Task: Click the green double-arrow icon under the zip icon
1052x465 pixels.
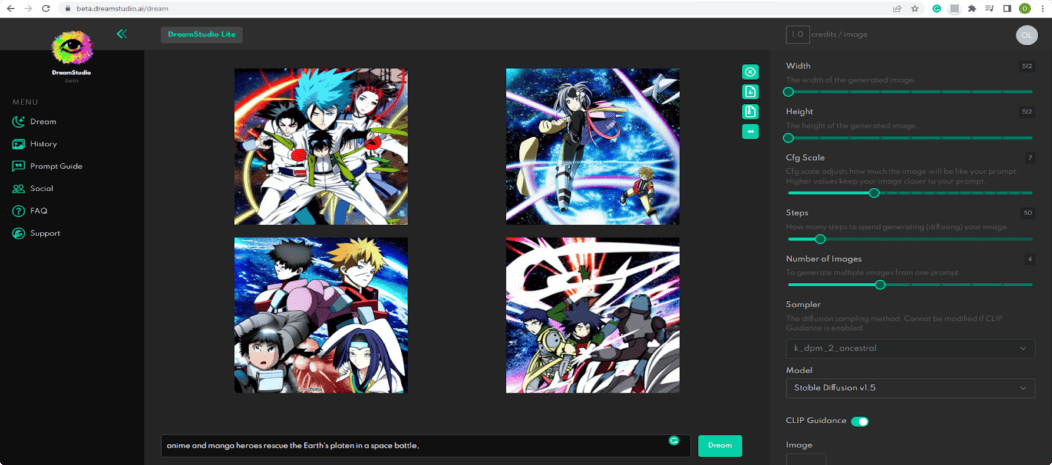Action: click(x=750, y=132)
